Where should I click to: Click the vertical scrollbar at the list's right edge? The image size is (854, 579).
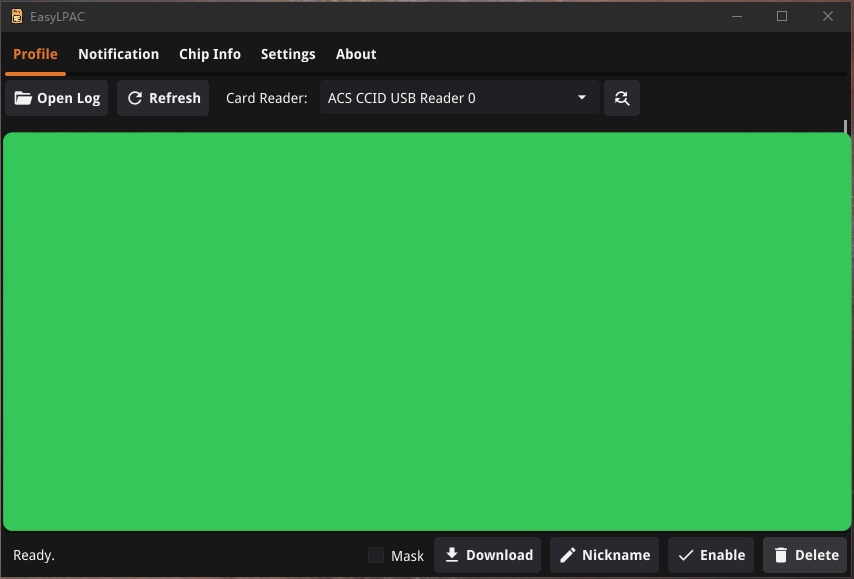[846, 127]
